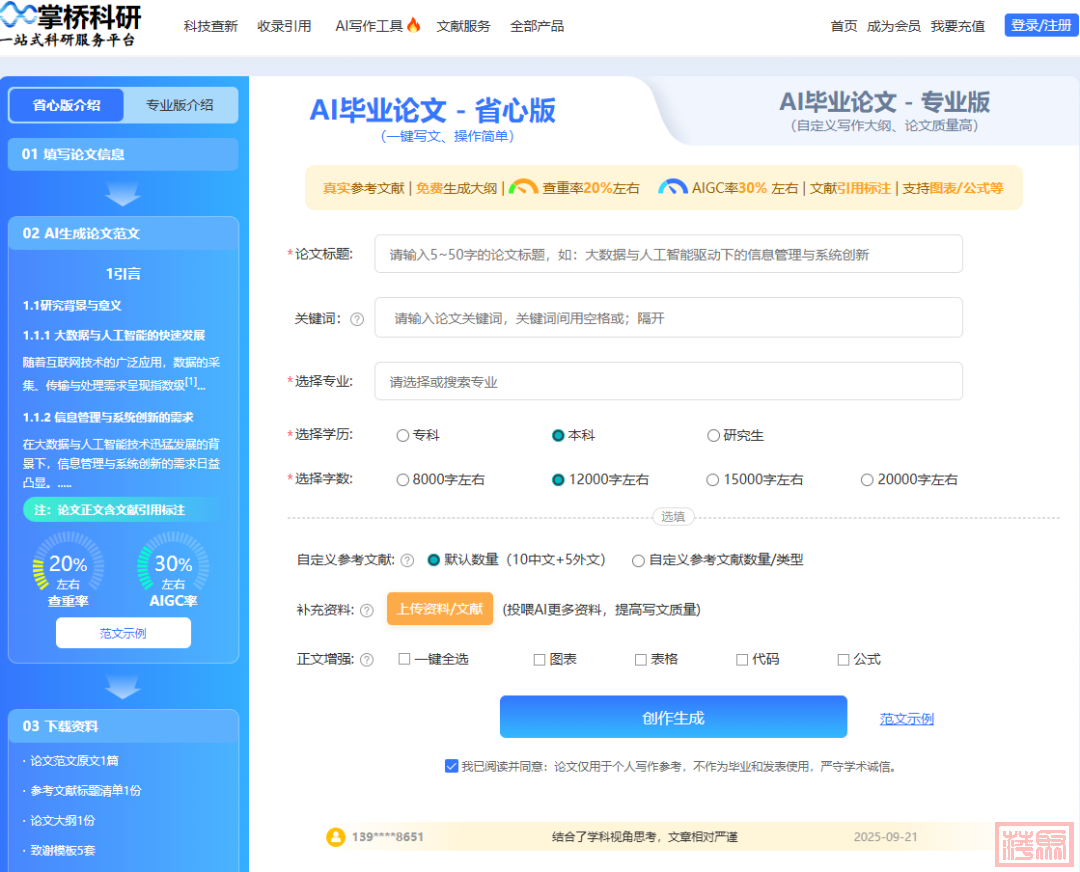Open the 文献服务 navigation menu
The width and height of the screenshot is (1080, 872).
(x=463, y=26)
